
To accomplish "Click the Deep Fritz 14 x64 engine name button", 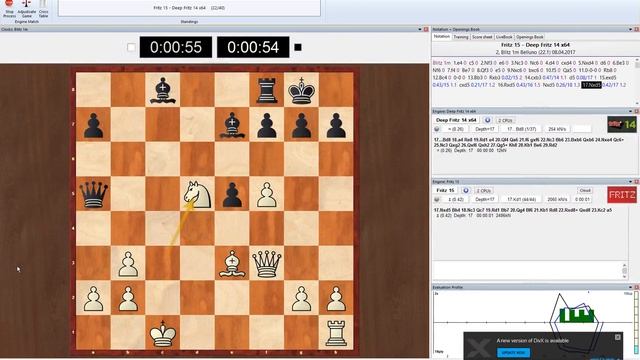I will (x=456, y=120).
